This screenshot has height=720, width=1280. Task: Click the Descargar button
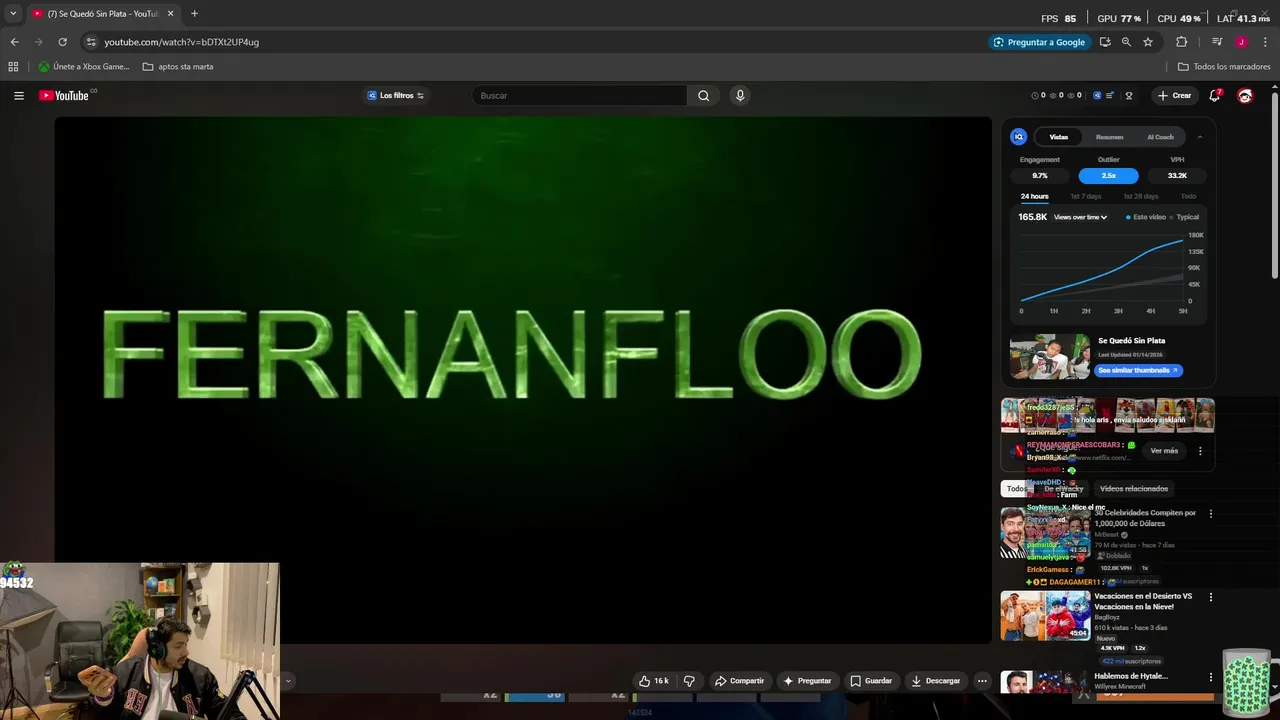[936, 681]
